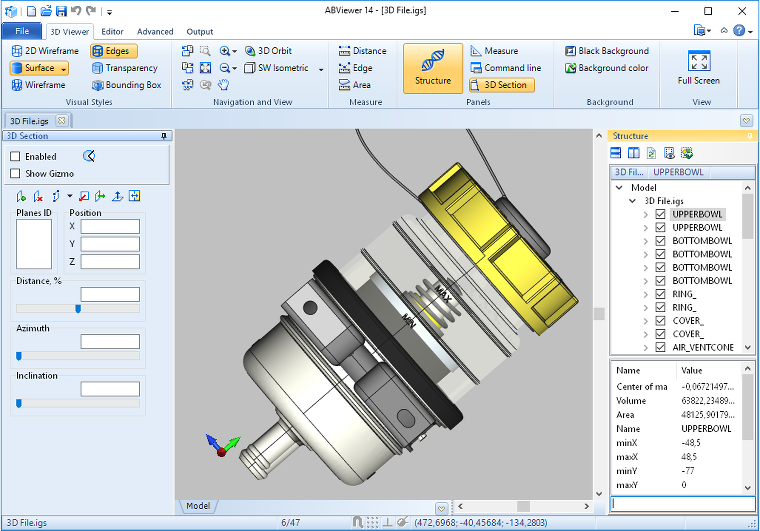The height and width of the screenshot is (531, 760).
Task: Click the Azimuth slider handle
Action: (19, 356)
